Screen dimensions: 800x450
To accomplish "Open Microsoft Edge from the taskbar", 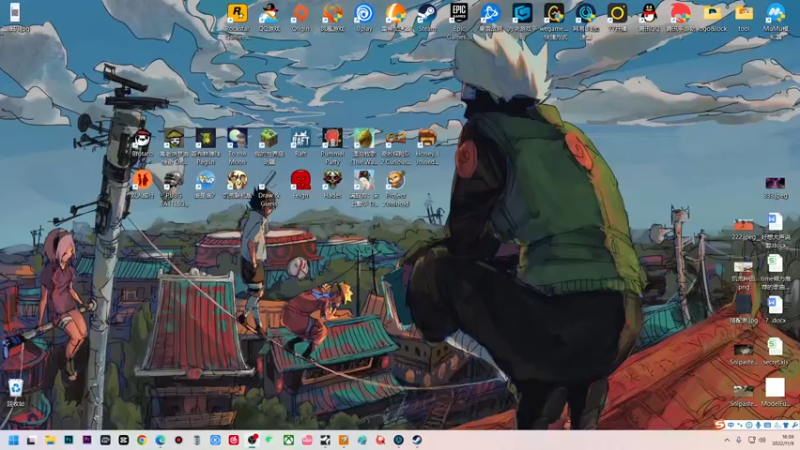I will tap(160, 440).
